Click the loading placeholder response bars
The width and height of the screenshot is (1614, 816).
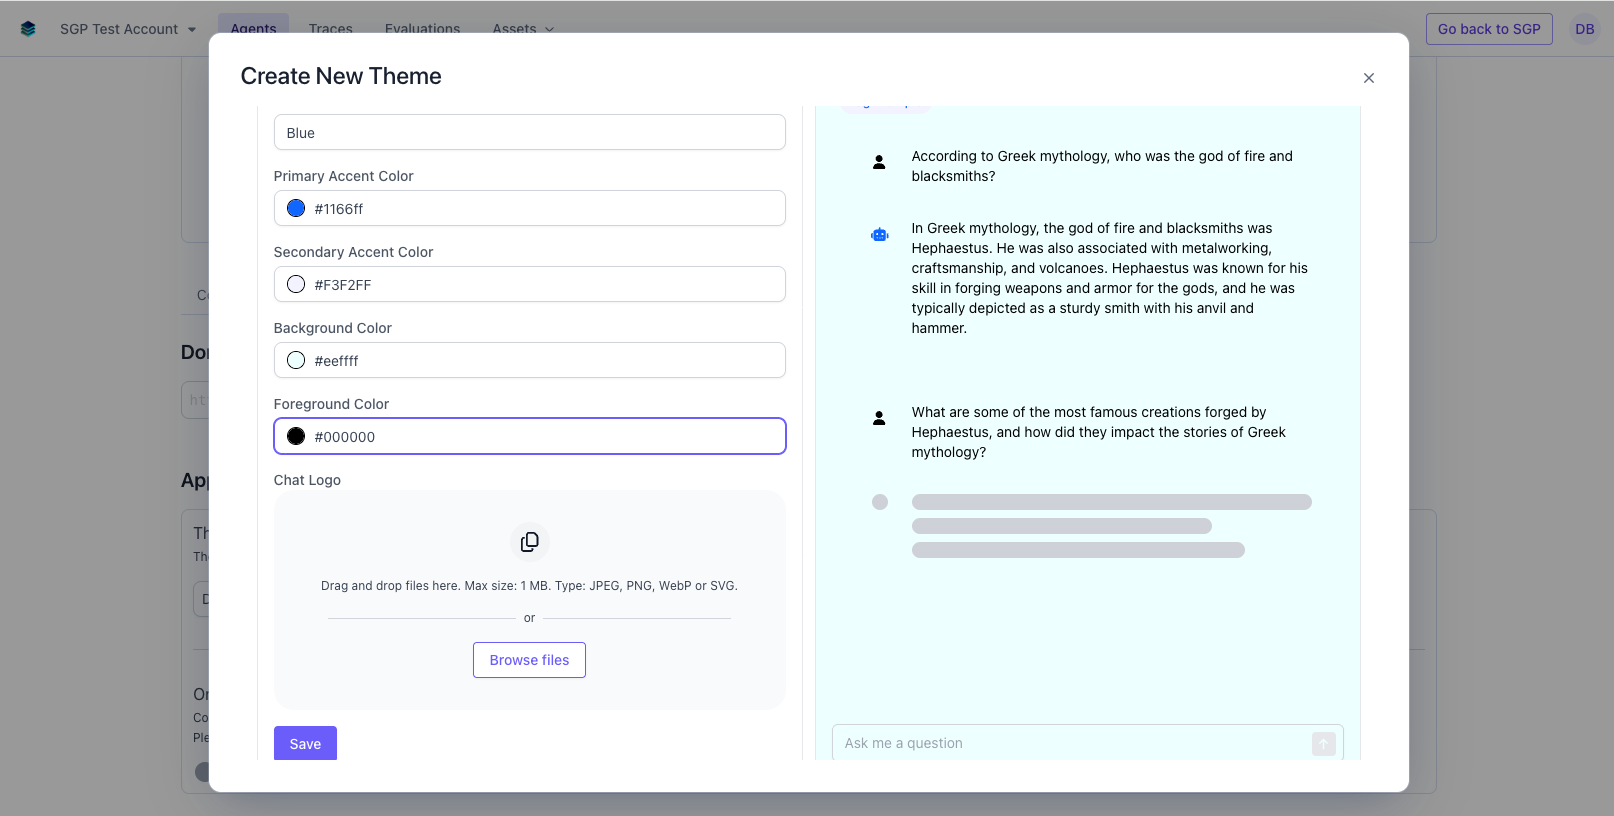[1111, 526]
